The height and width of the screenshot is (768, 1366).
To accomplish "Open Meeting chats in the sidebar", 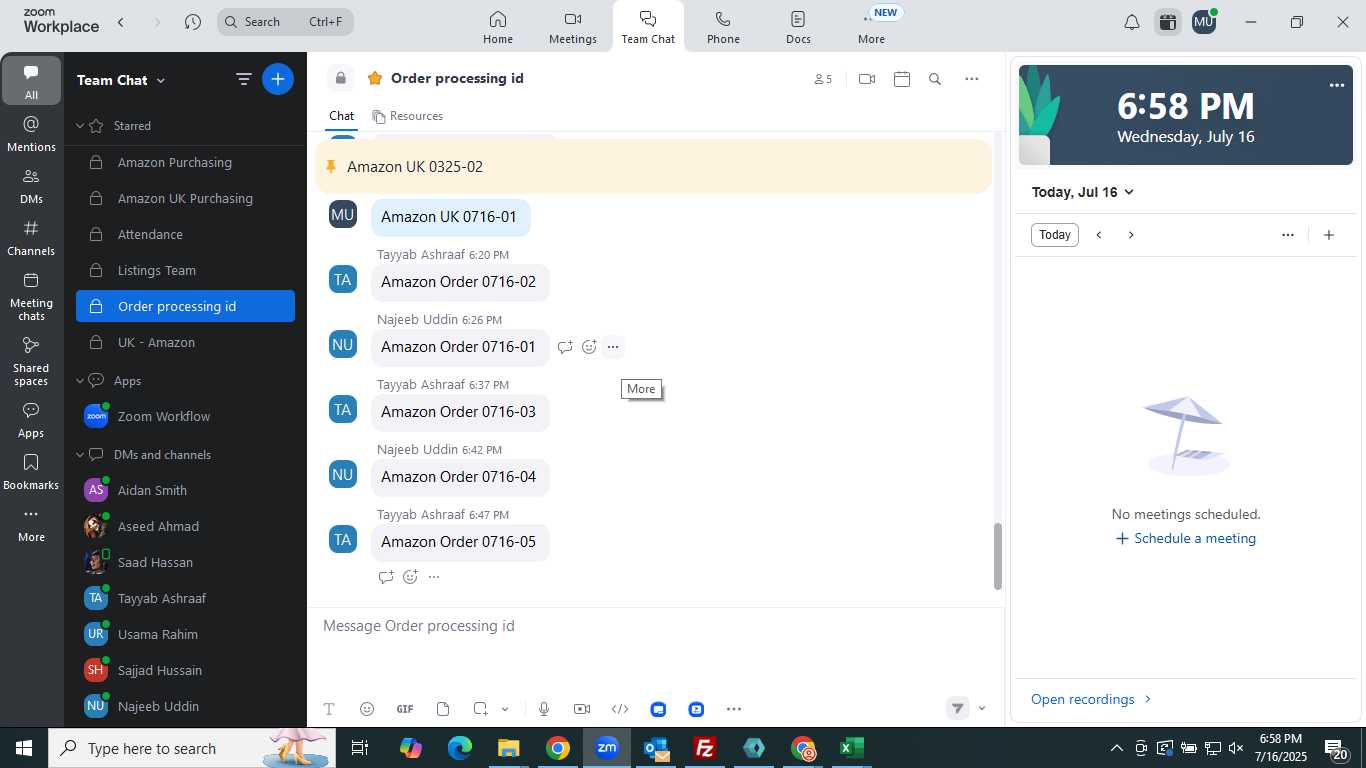I will click(x=31, y=296).
